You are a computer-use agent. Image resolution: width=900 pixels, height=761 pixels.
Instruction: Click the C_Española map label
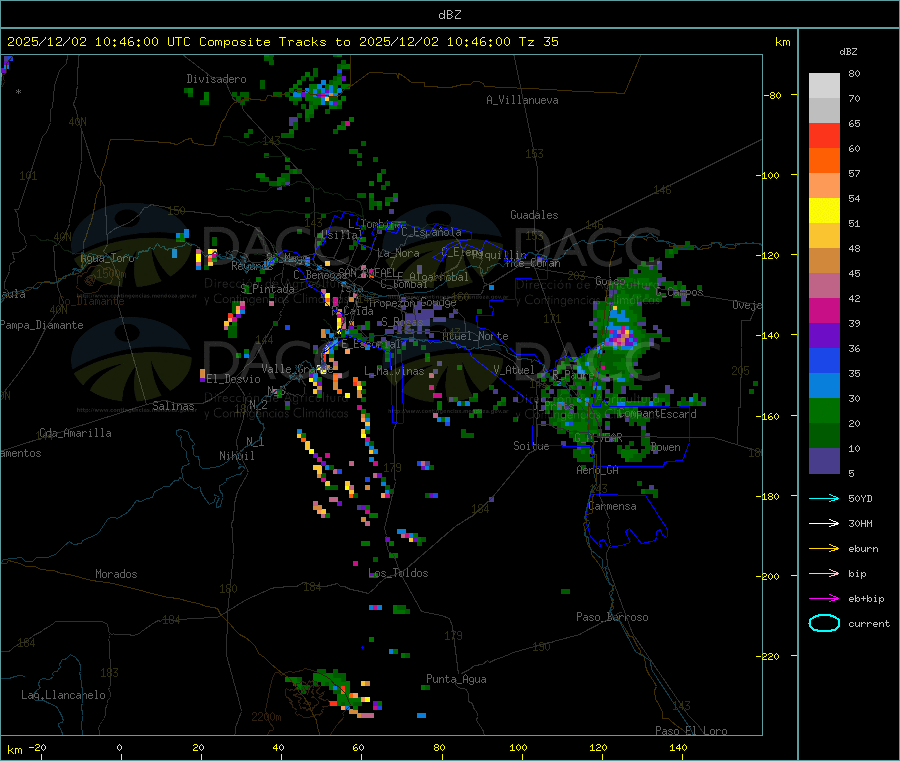(x=431, y=232)
